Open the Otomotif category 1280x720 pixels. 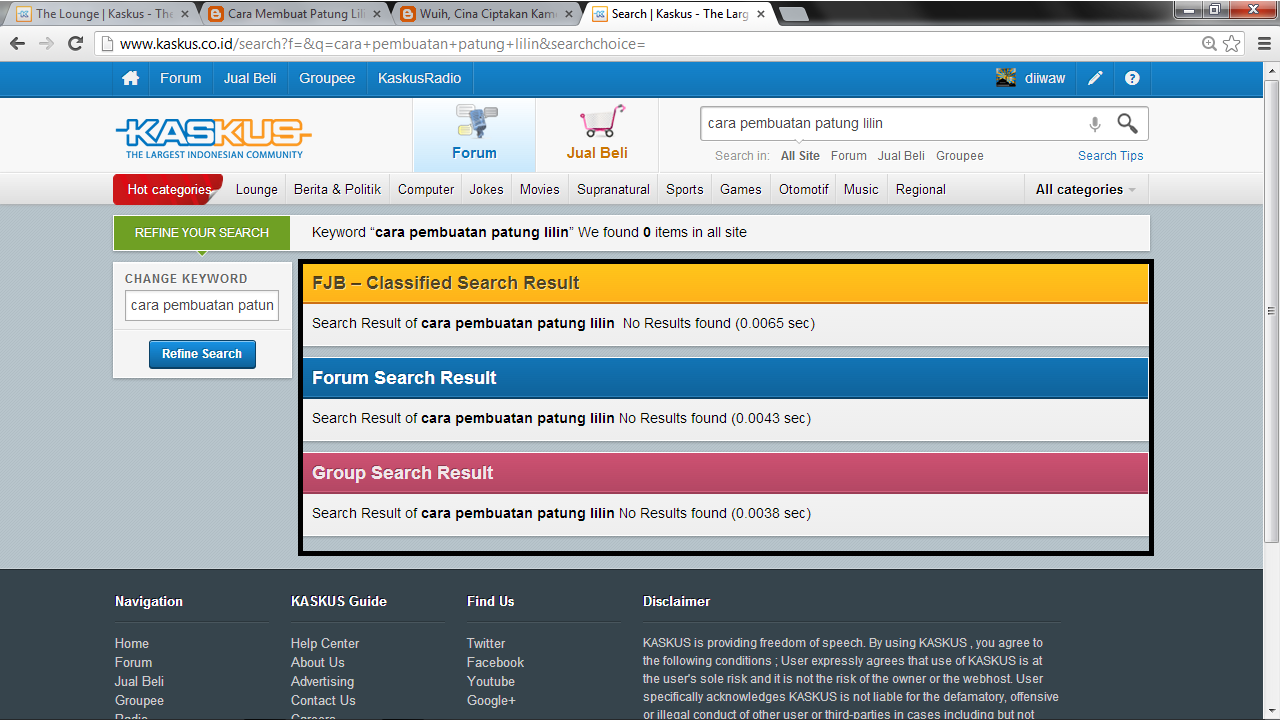click(x=804, y=189)
